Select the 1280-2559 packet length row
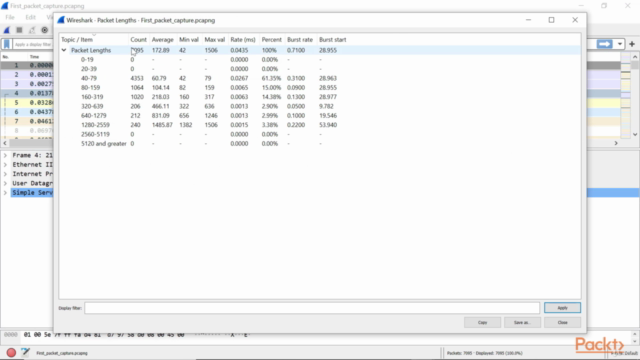Viewport: 640px width, 360px height. click(x=320, y=125)
